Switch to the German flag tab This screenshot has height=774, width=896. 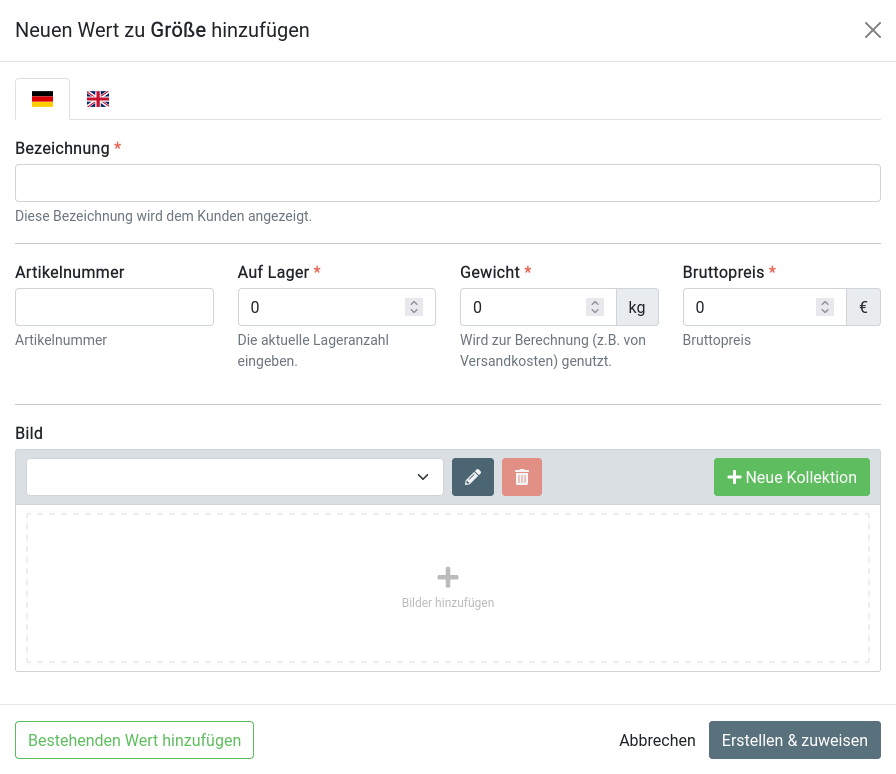click(x=42, y=99)
